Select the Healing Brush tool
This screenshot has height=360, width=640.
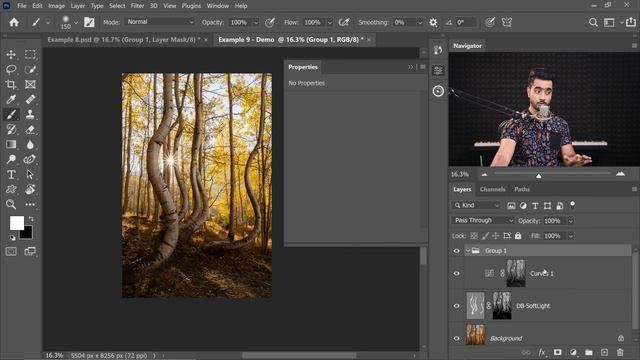pyautogui.click(x=30, y=99)
